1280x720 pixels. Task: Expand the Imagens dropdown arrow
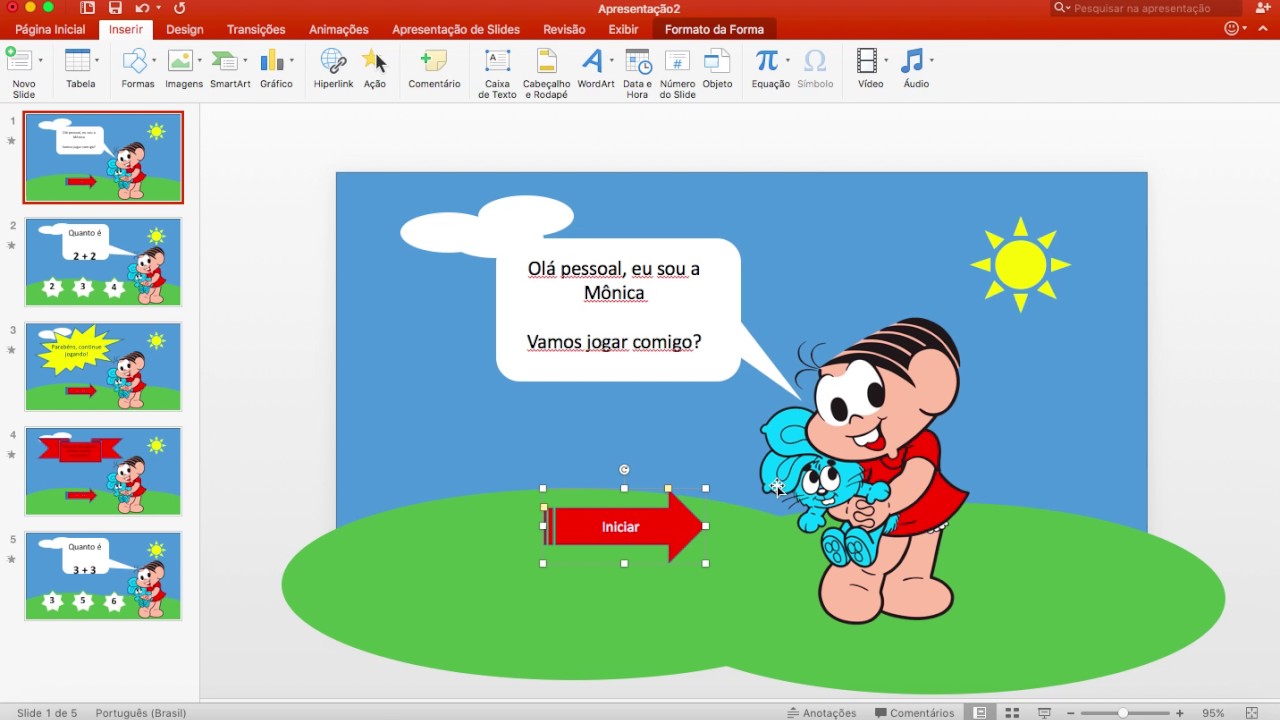[200, 60]
